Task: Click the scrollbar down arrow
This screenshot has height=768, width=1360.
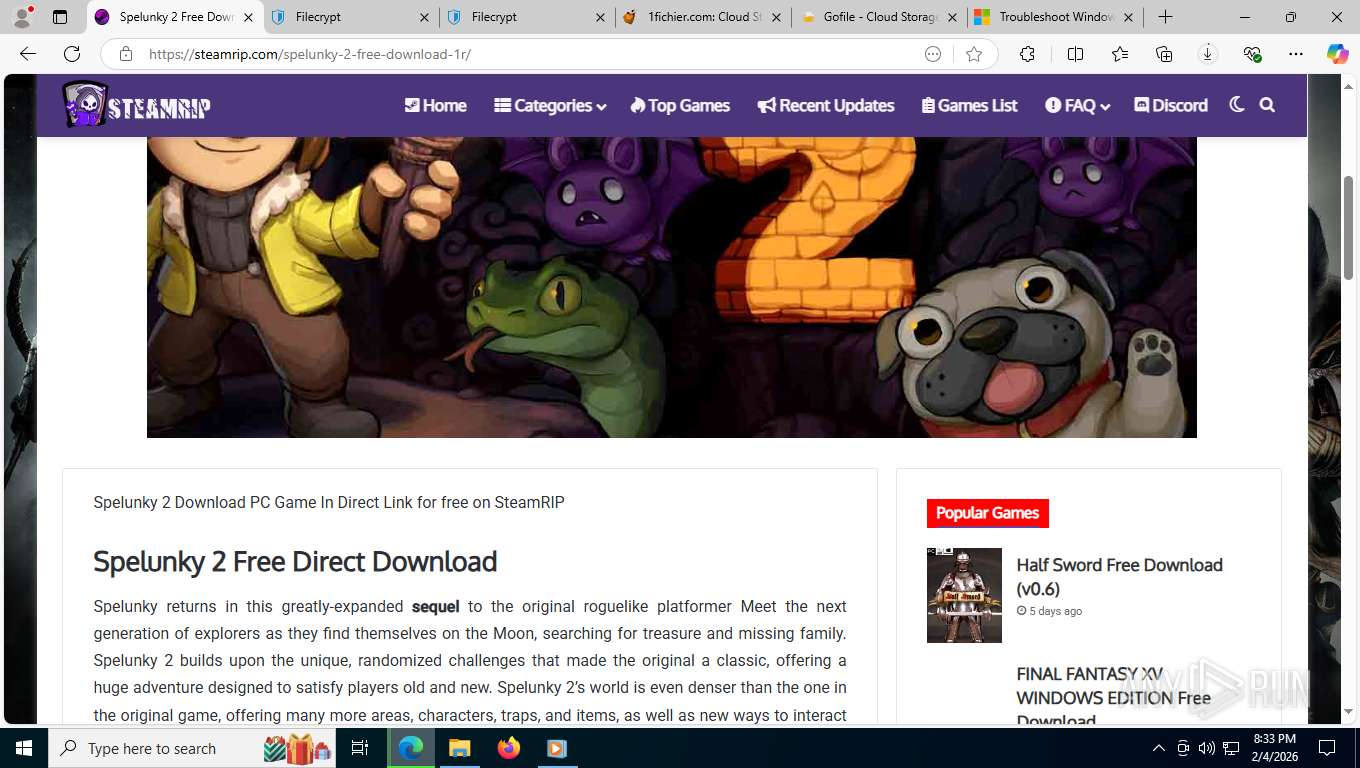Action: coord(1349,711)
